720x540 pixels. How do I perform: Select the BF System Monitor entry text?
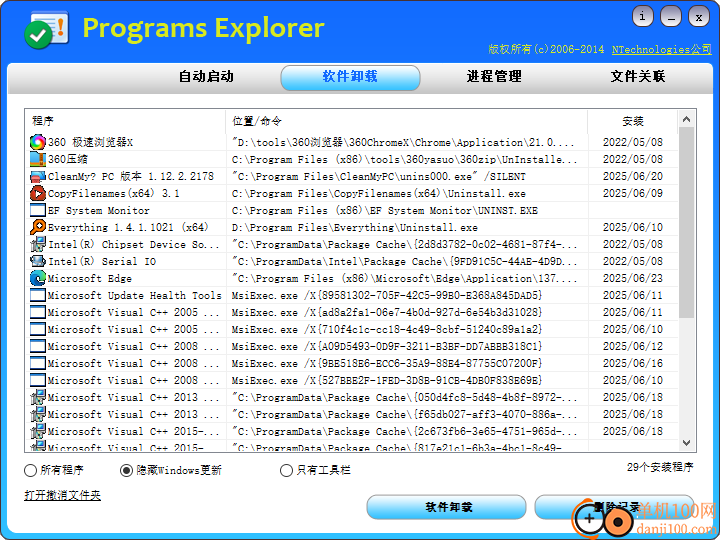99,210
